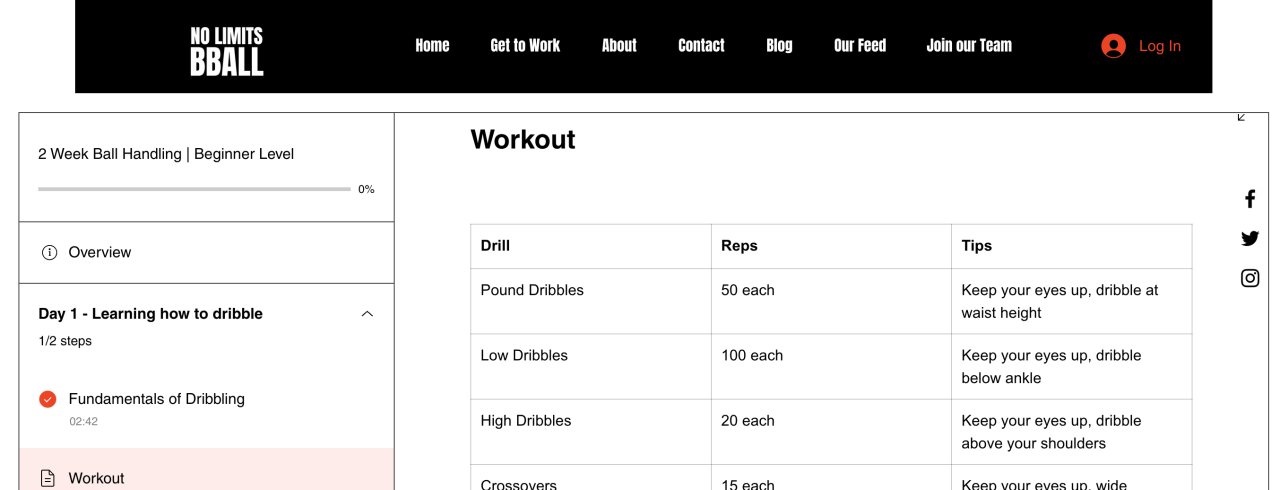Click the orange user avatar icon

[x=1113, y=46]
